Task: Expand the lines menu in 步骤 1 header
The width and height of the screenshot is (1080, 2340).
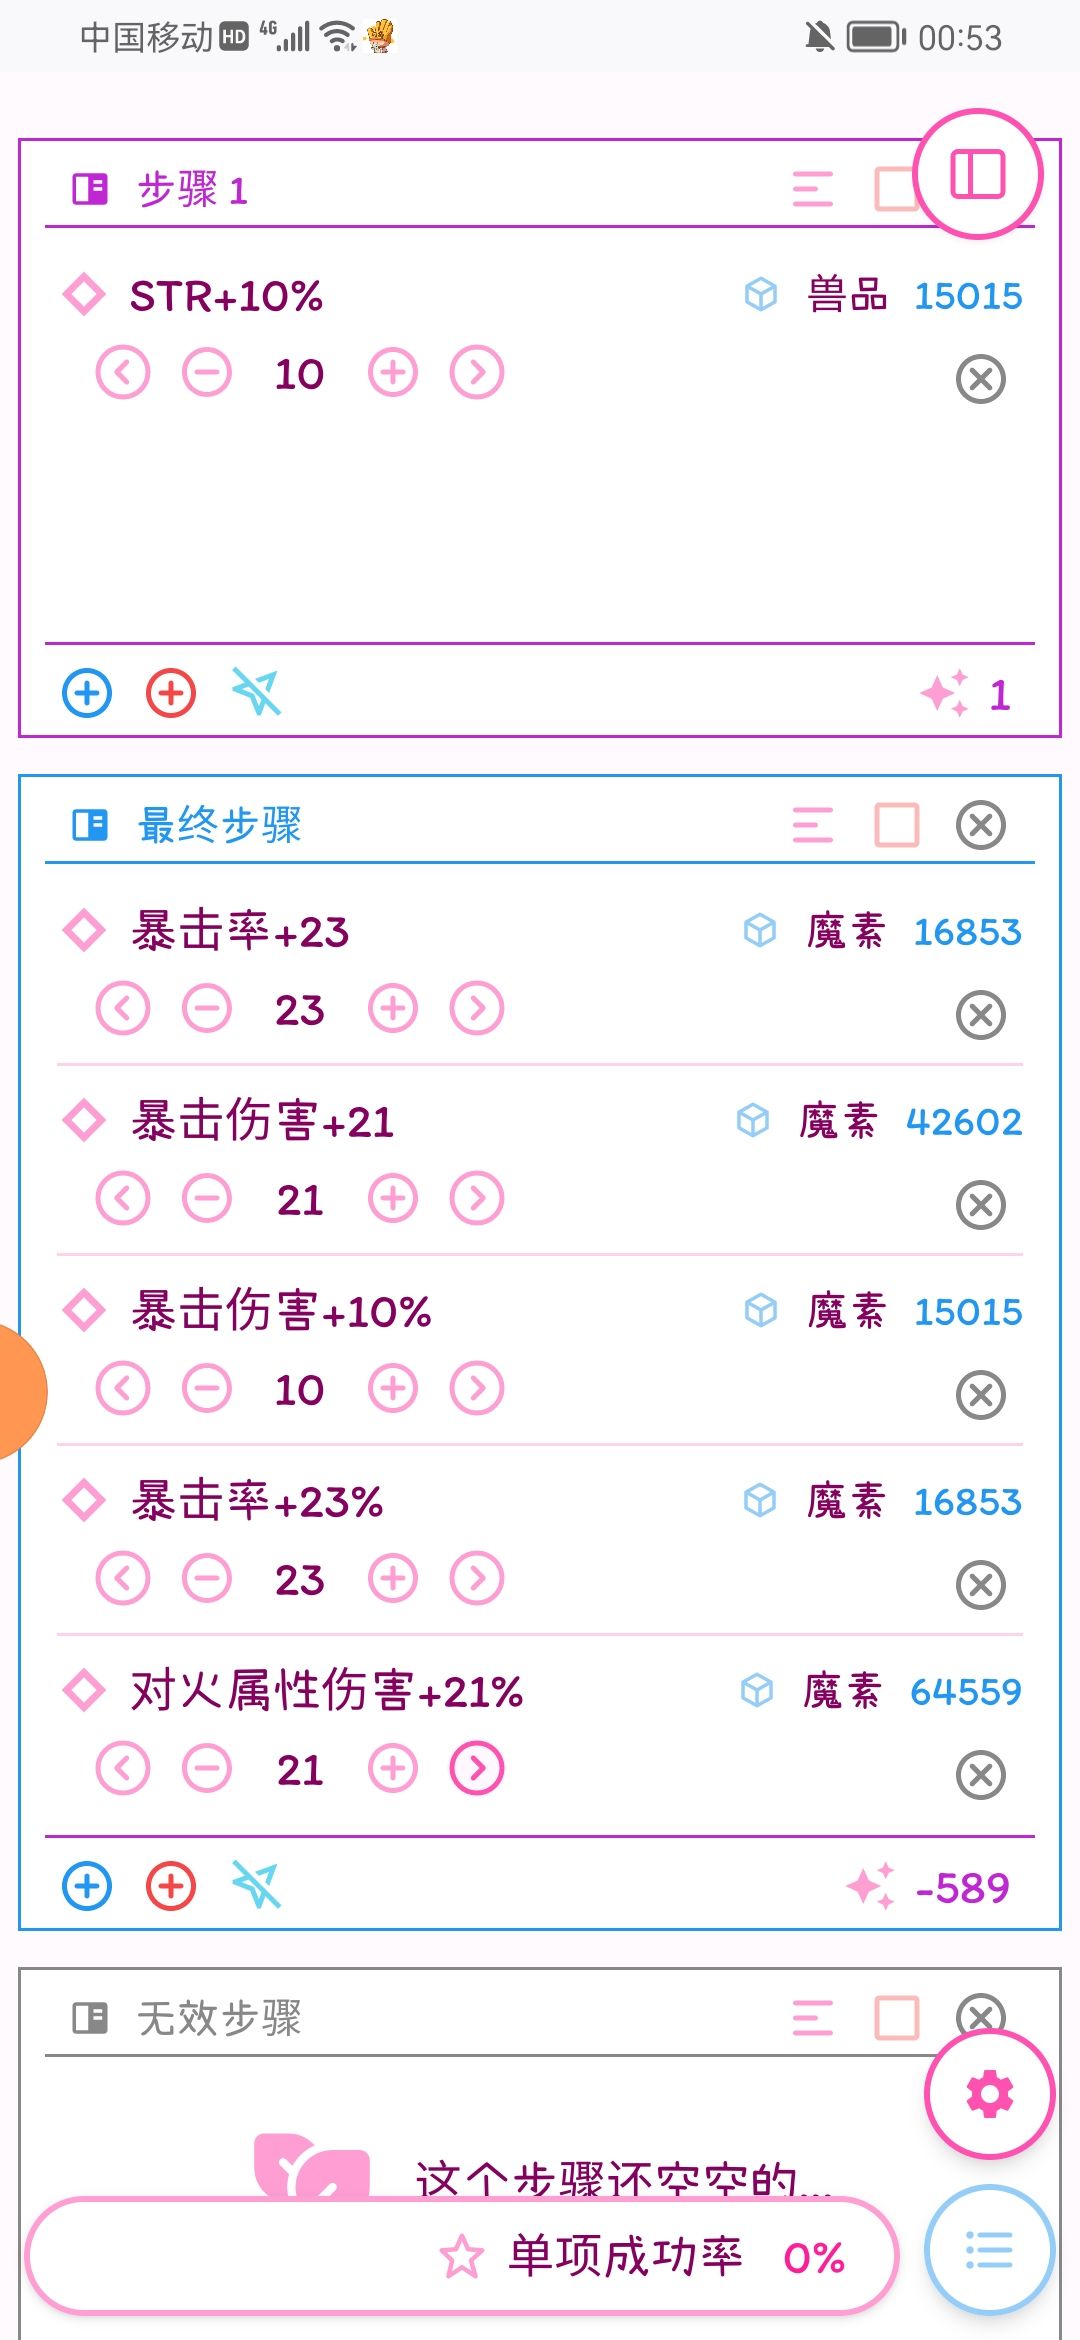Action: pyautogui.click(x=812, y=188)
